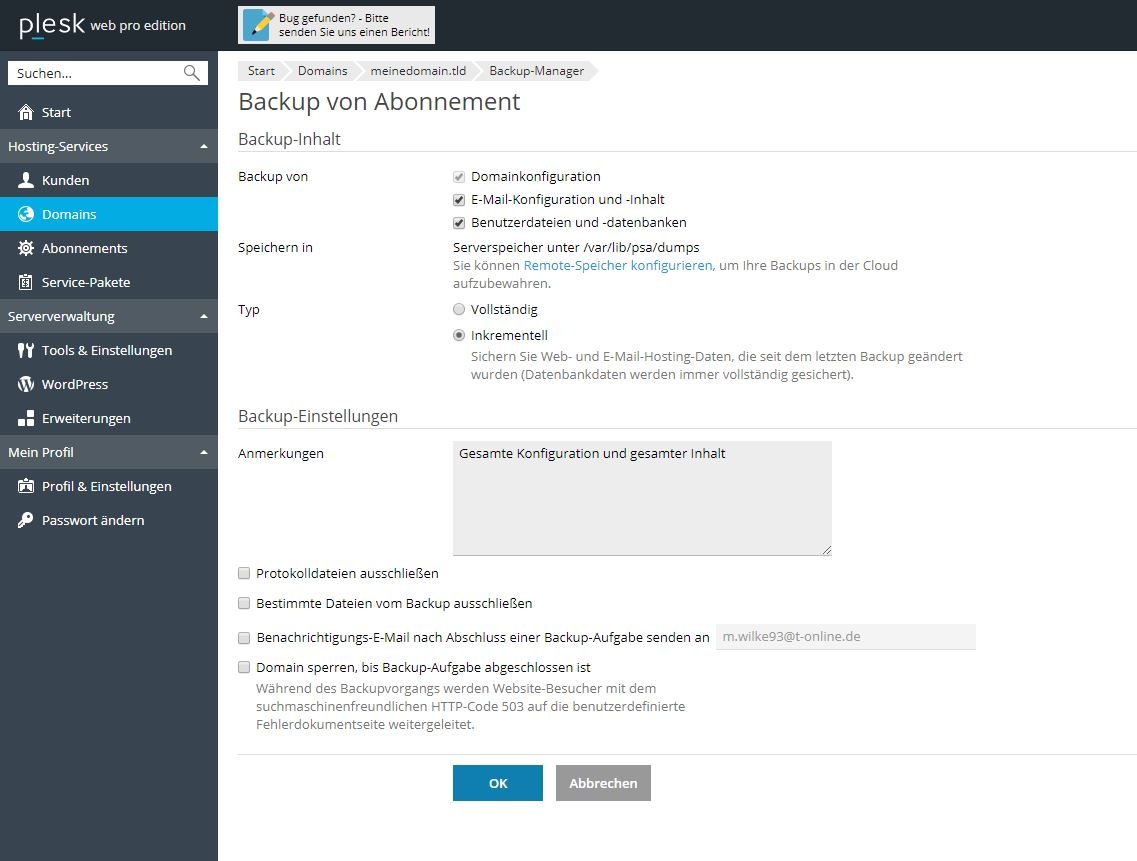The width and height of the screenshot is (1137, 861).
Task: Click the bug report pencil icon
Action: (258, 25)
